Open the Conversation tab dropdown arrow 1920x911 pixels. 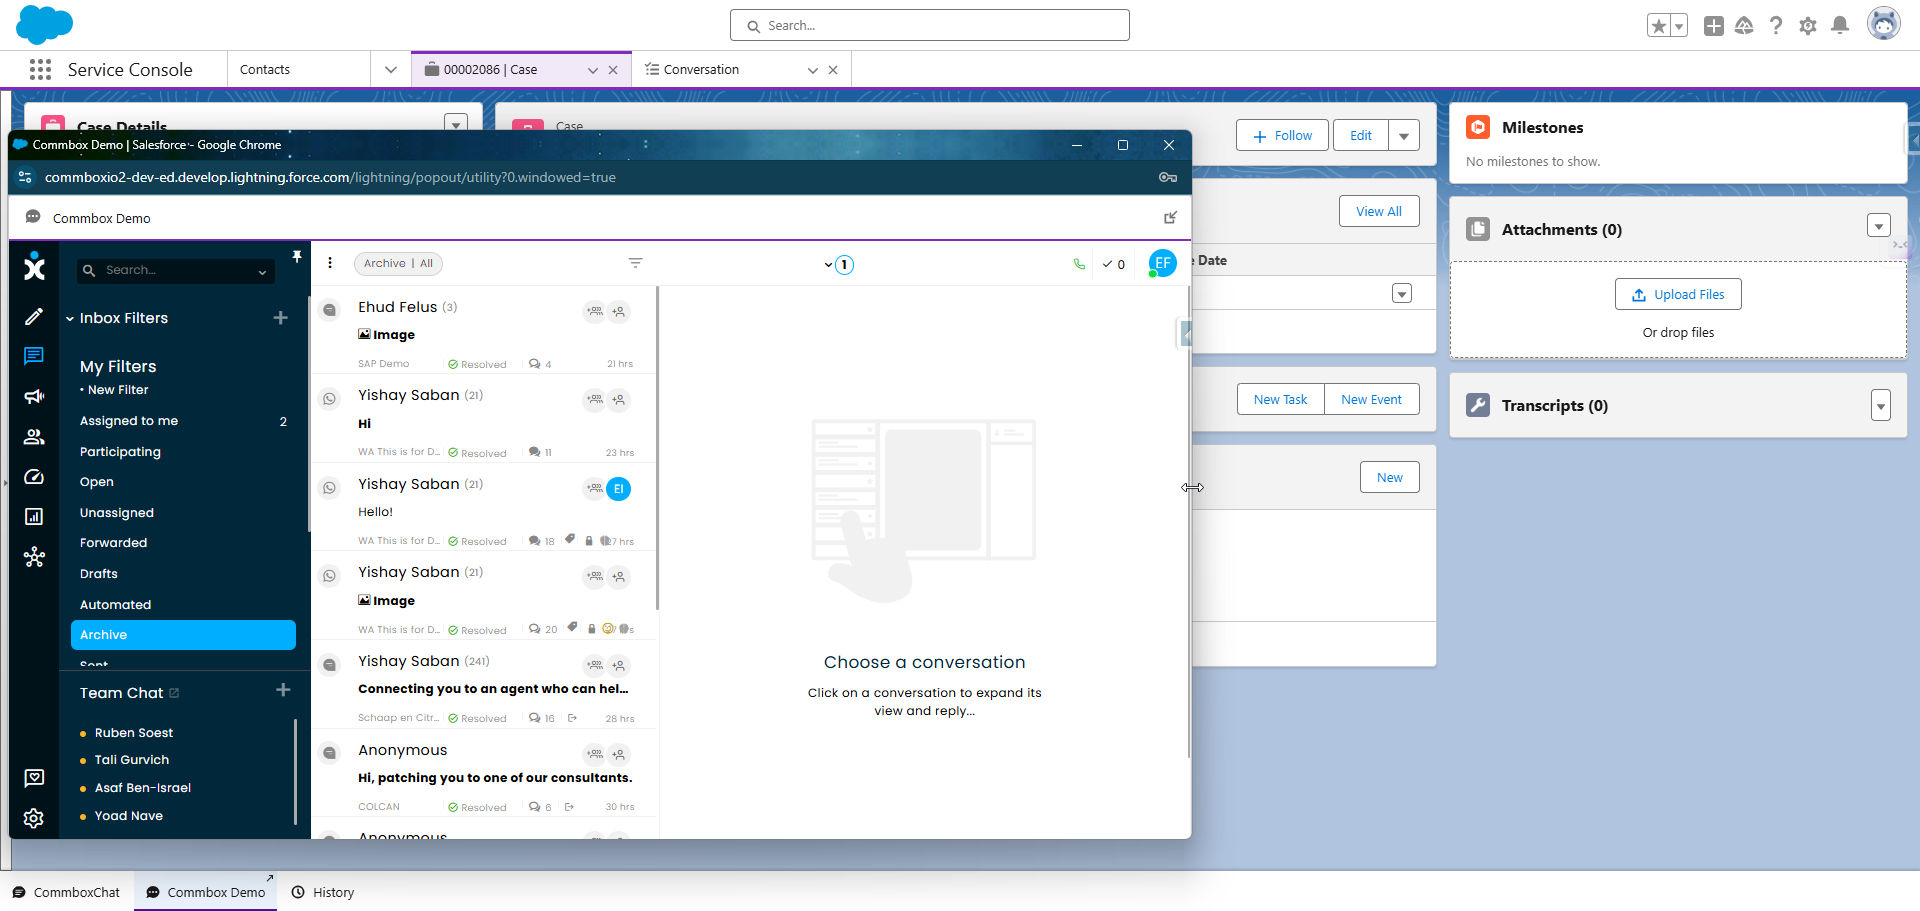pyautogui.click(x=813, y=70)
